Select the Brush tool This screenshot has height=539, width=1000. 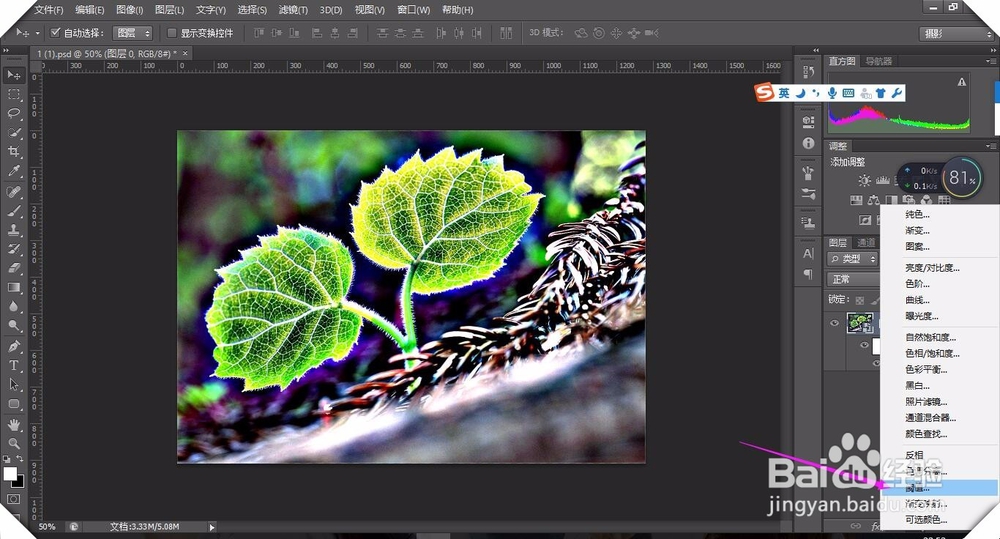click(13, 210)
